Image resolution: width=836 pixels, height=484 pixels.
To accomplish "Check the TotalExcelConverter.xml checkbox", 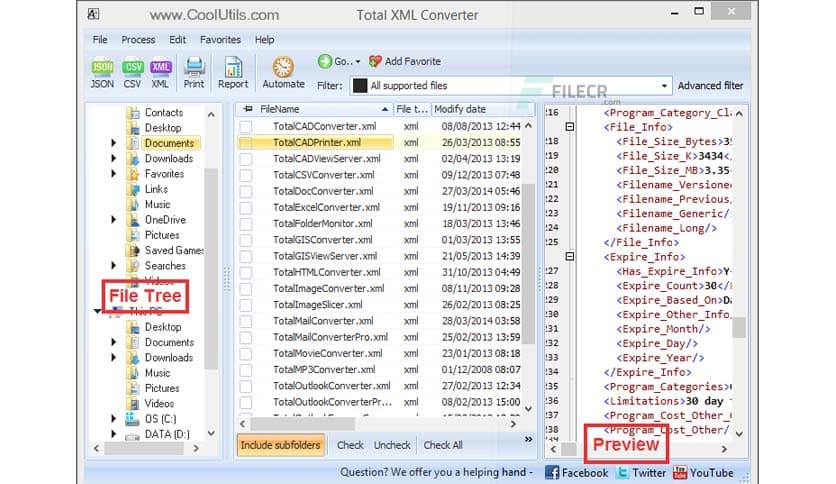I will click(246, 208).
